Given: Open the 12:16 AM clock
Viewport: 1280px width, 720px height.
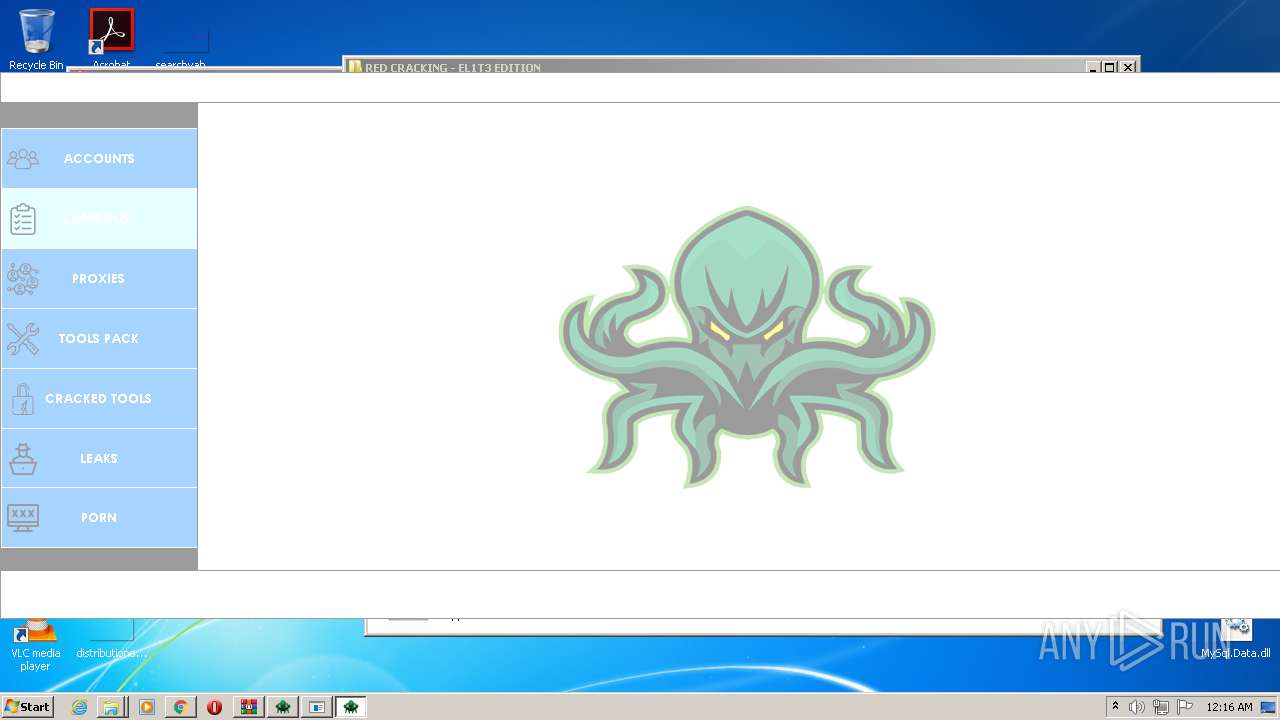Looking at the screenshot, I should [x=1229, y=707].
